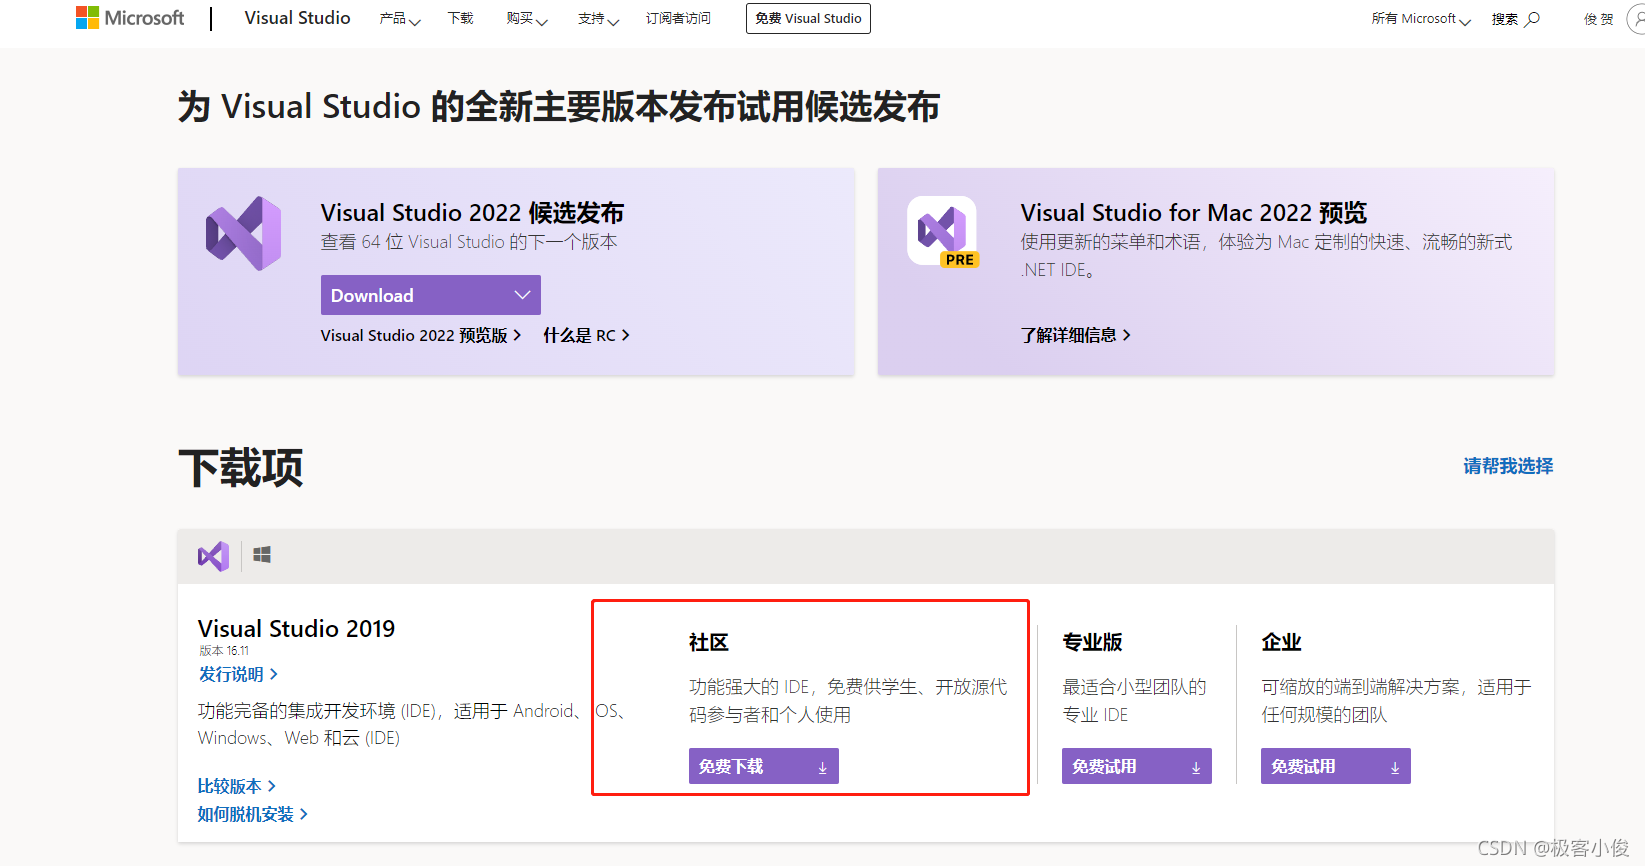
Task: Expand the 产品 menu
Action: pyautogui.click(x=400, y=19)
